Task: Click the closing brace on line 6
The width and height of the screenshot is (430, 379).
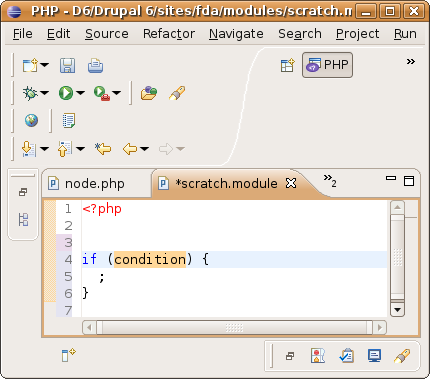Action: 86,293
